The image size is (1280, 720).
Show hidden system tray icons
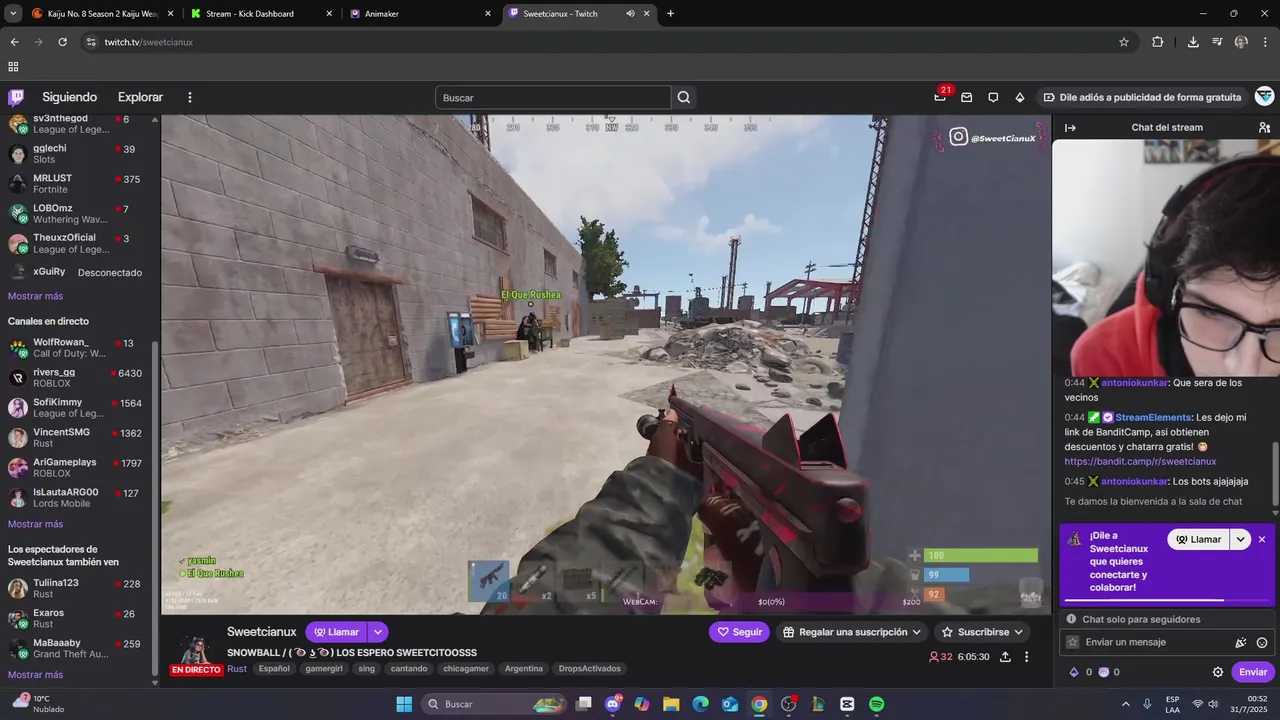(x=1125, y=704)
